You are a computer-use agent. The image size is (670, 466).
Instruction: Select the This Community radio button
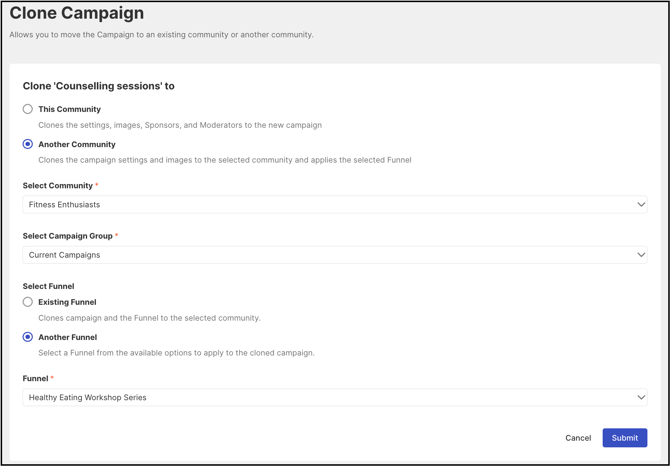(28, 109)
